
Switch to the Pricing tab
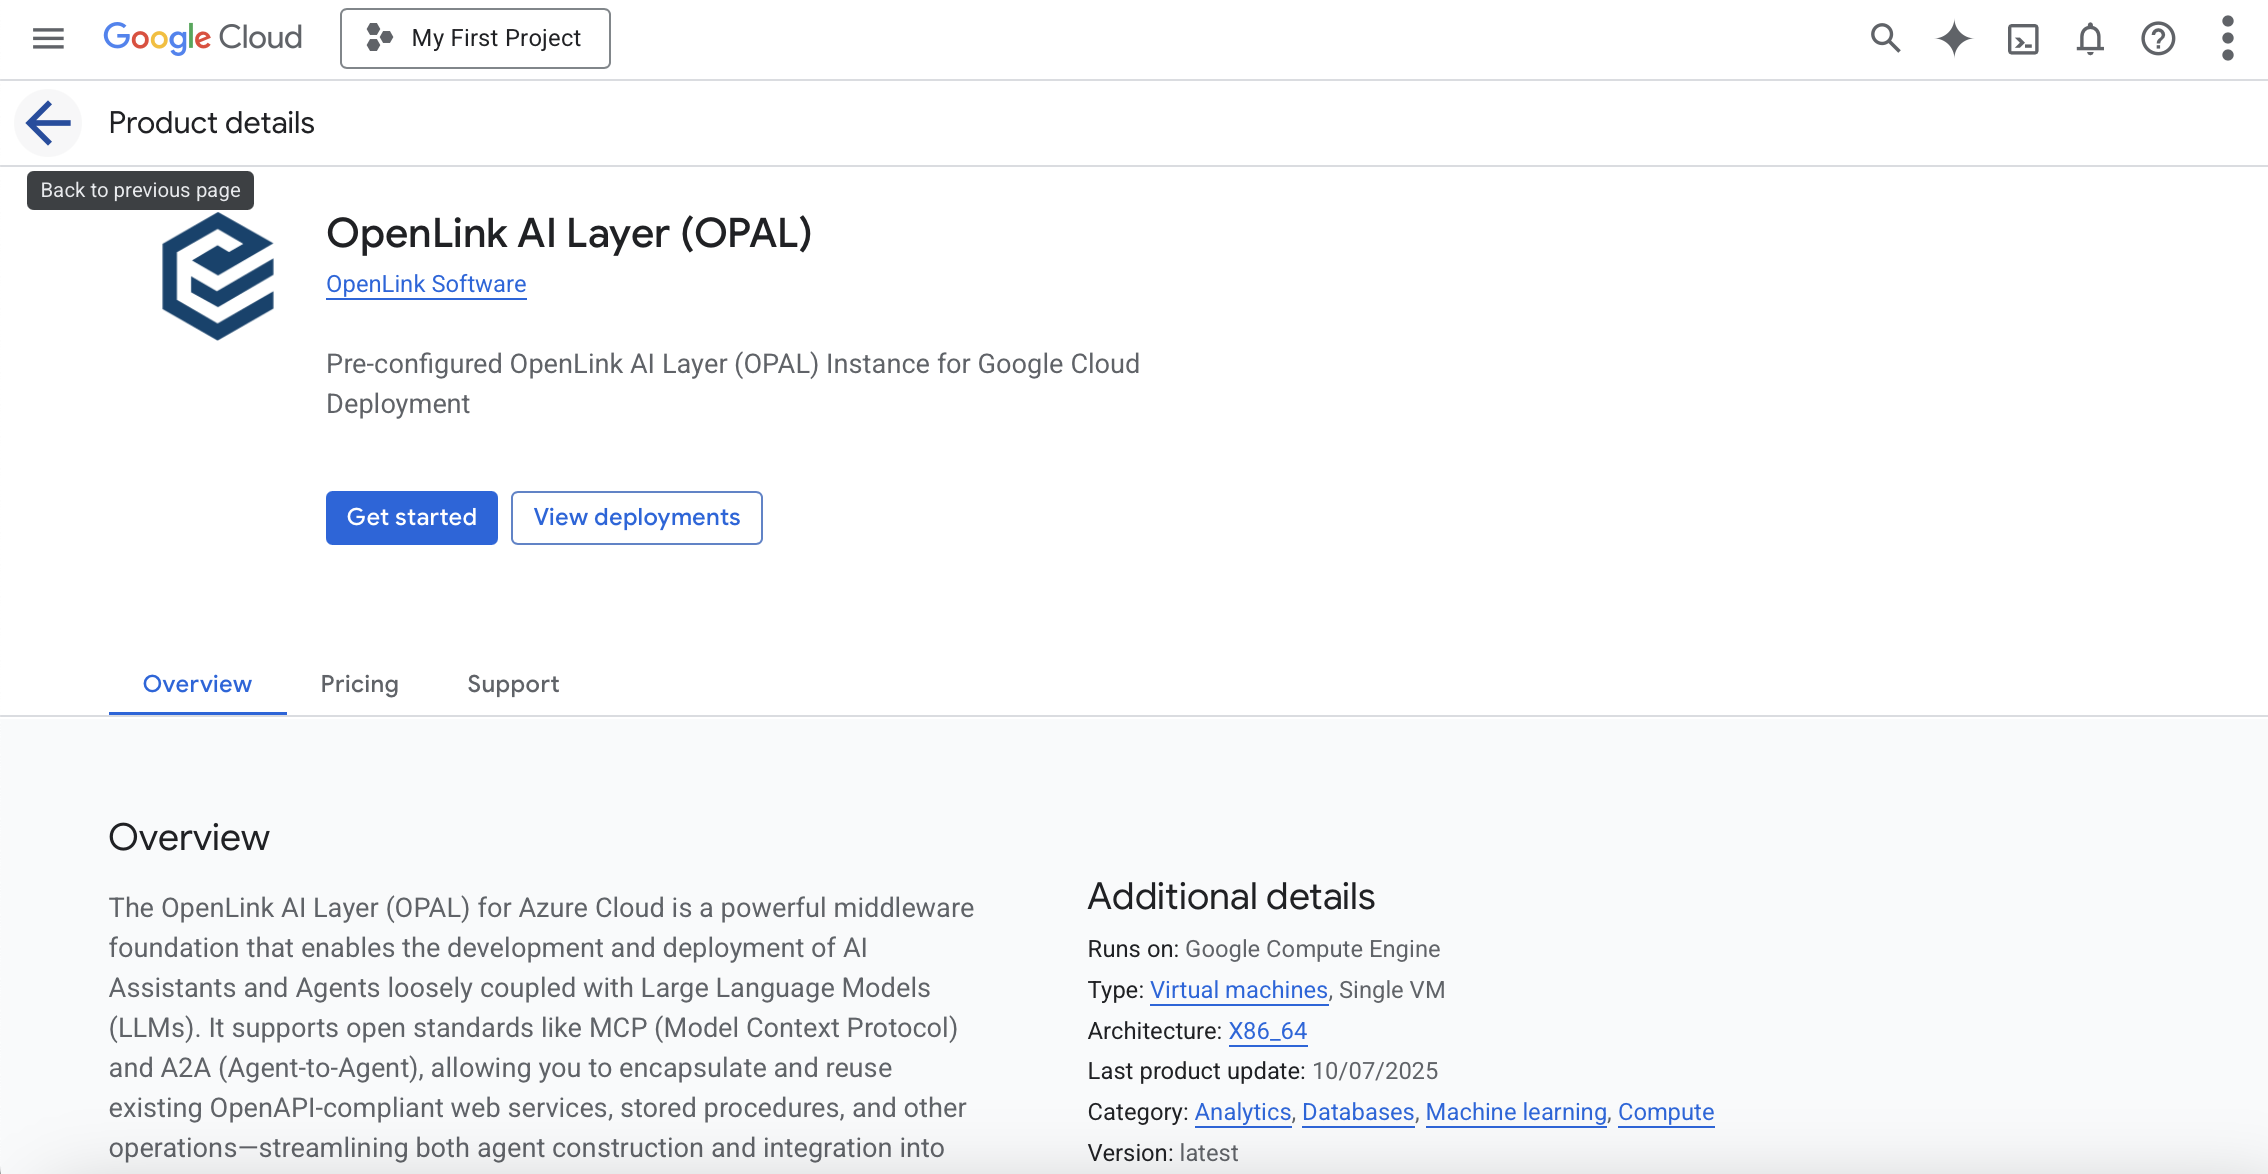tap(359, 684)
